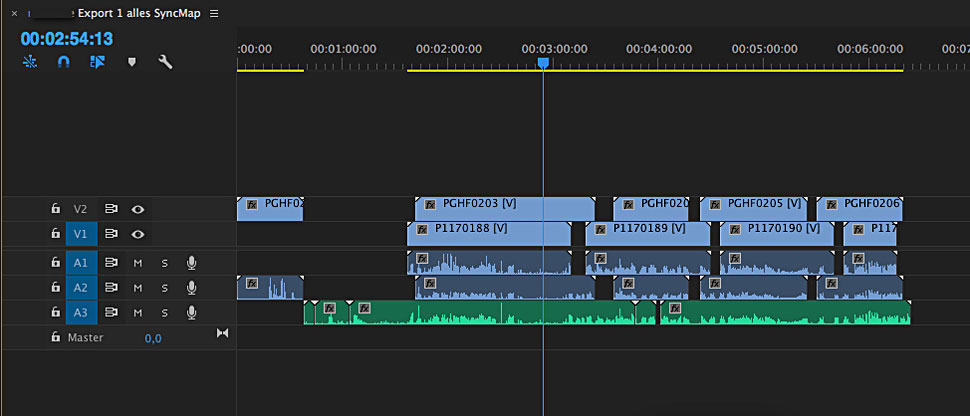970x416 pixels.
Task: Select clip PGHF0205 [V] on V2
Action: tap(753, 209)
